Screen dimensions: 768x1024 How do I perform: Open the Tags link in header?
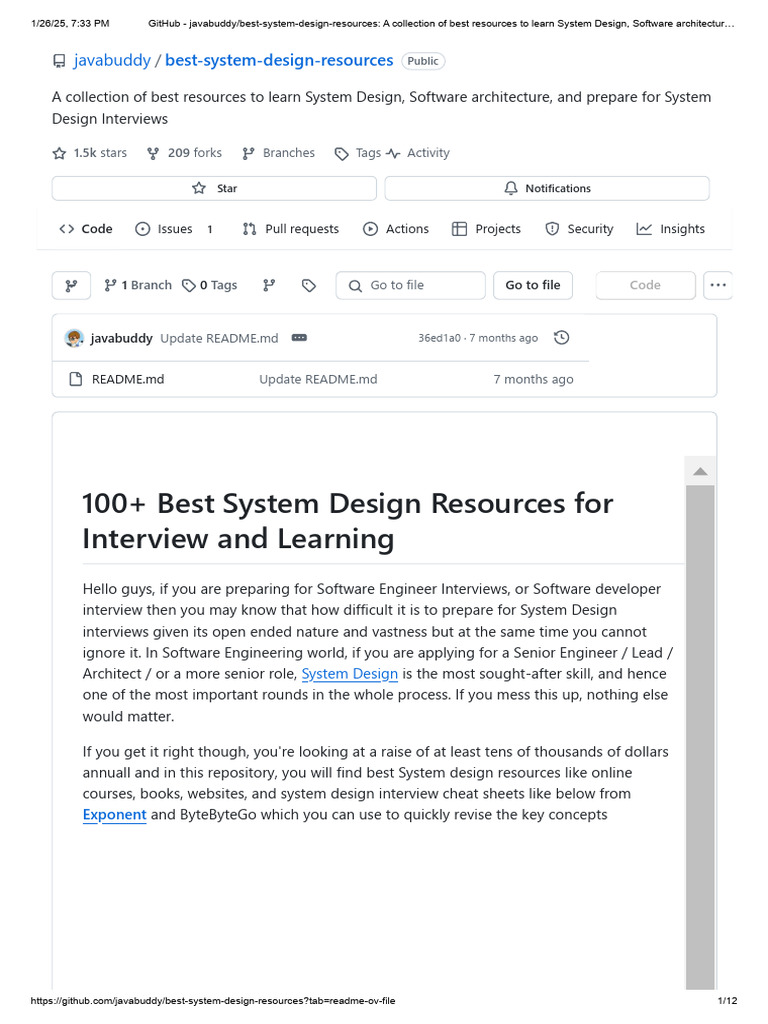point(368,153)
